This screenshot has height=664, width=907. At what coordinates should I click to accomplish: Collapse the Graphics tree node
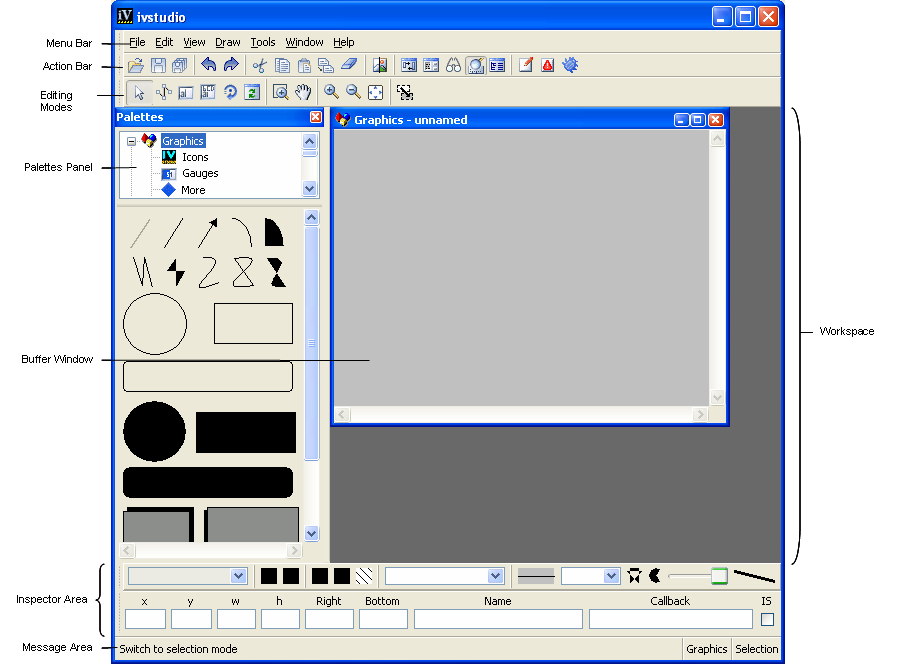tap(131, 141)
